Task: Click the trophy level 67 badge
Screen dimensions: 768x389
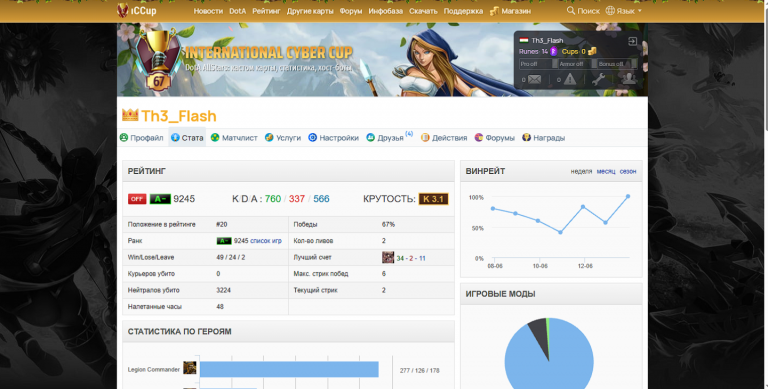Action: 159,59
